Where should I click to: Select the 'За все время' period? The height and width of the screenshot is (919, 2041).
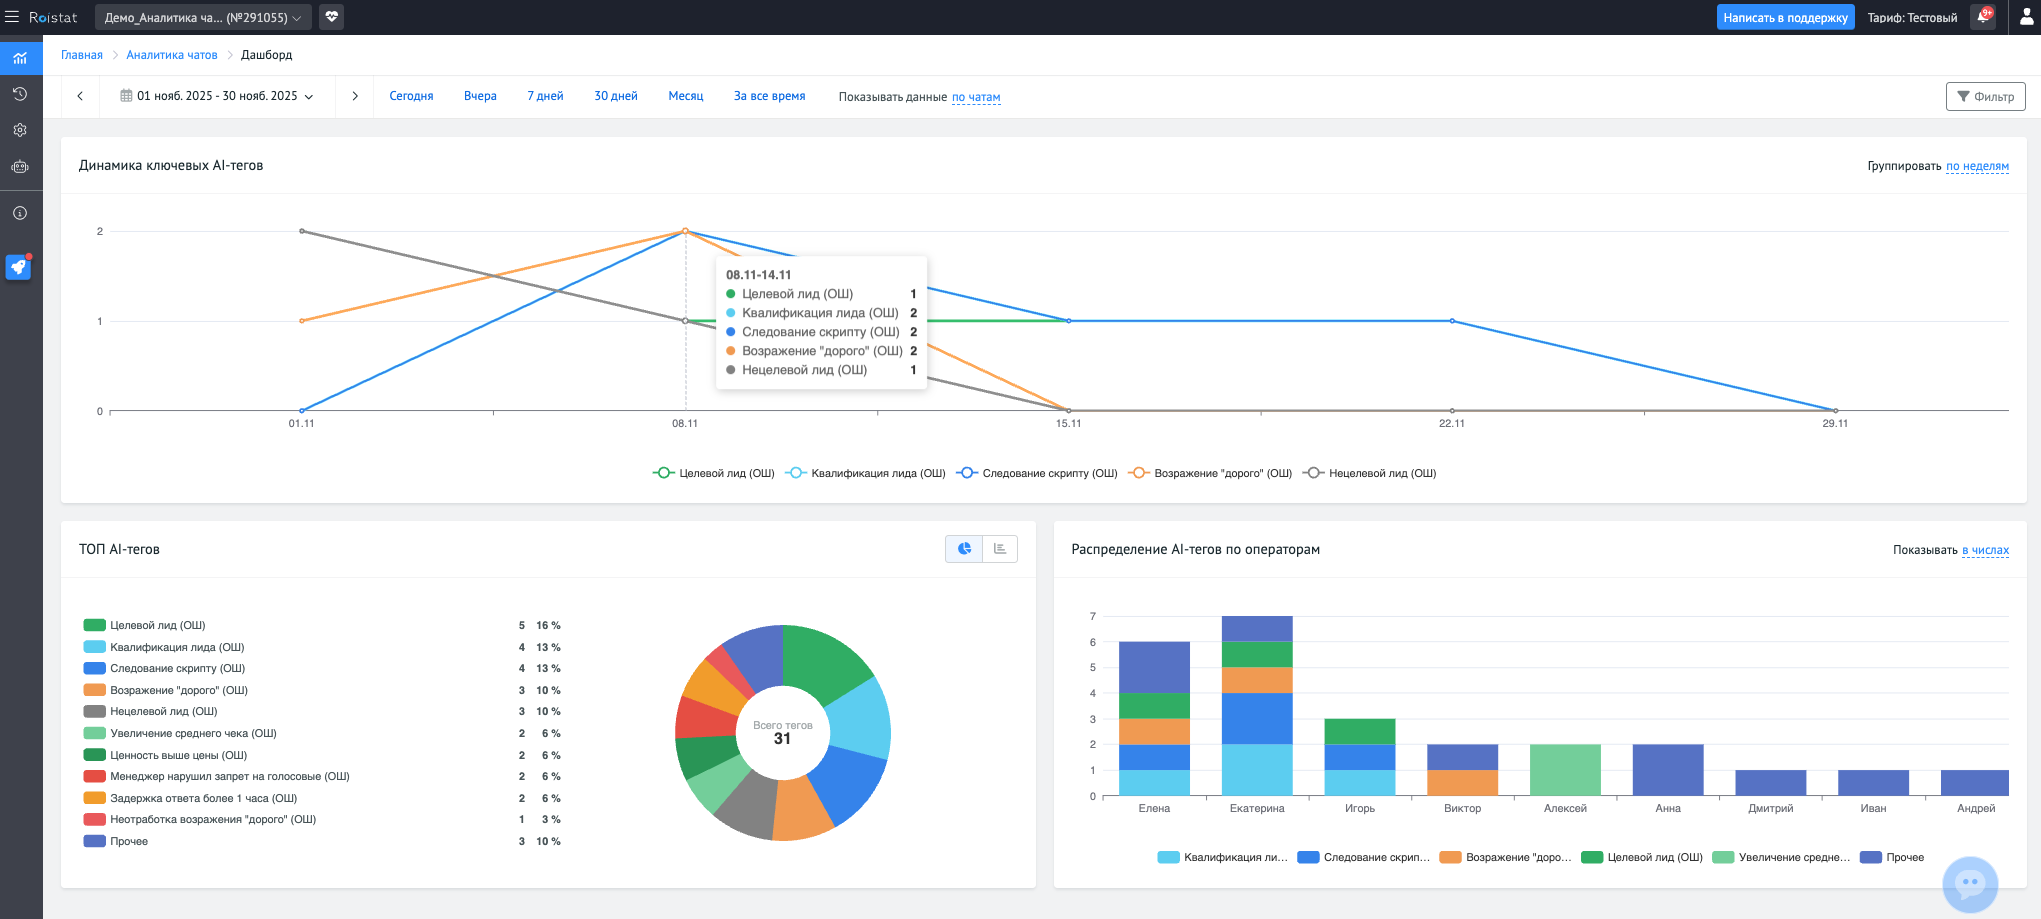769,97
